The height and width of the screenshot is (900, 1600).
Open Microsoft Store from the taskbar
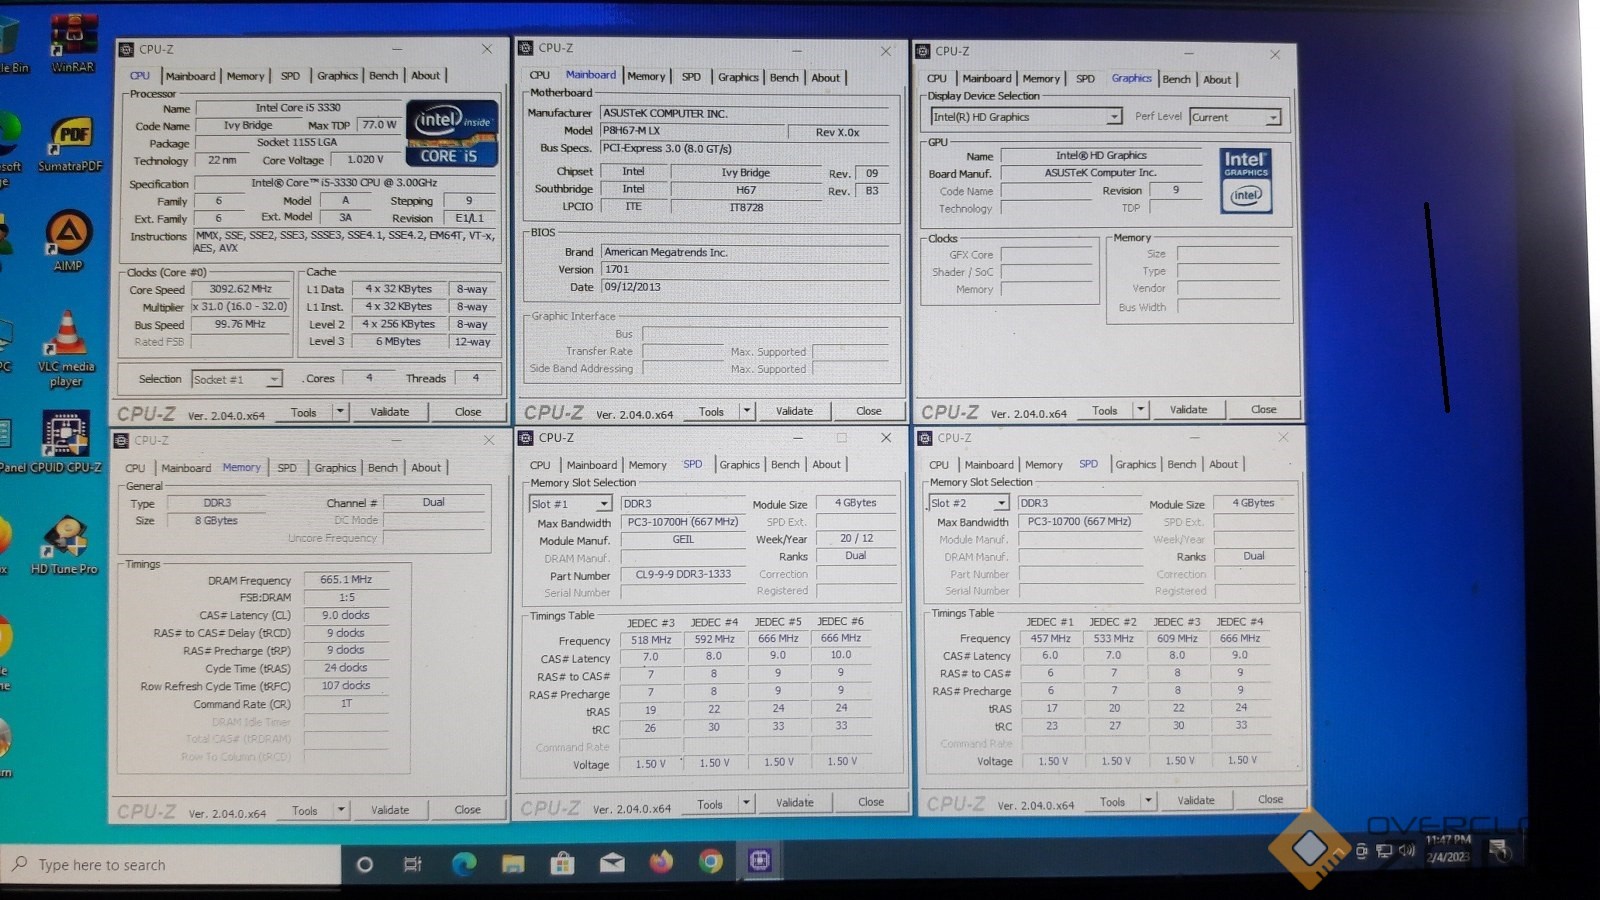pos(562,863)
